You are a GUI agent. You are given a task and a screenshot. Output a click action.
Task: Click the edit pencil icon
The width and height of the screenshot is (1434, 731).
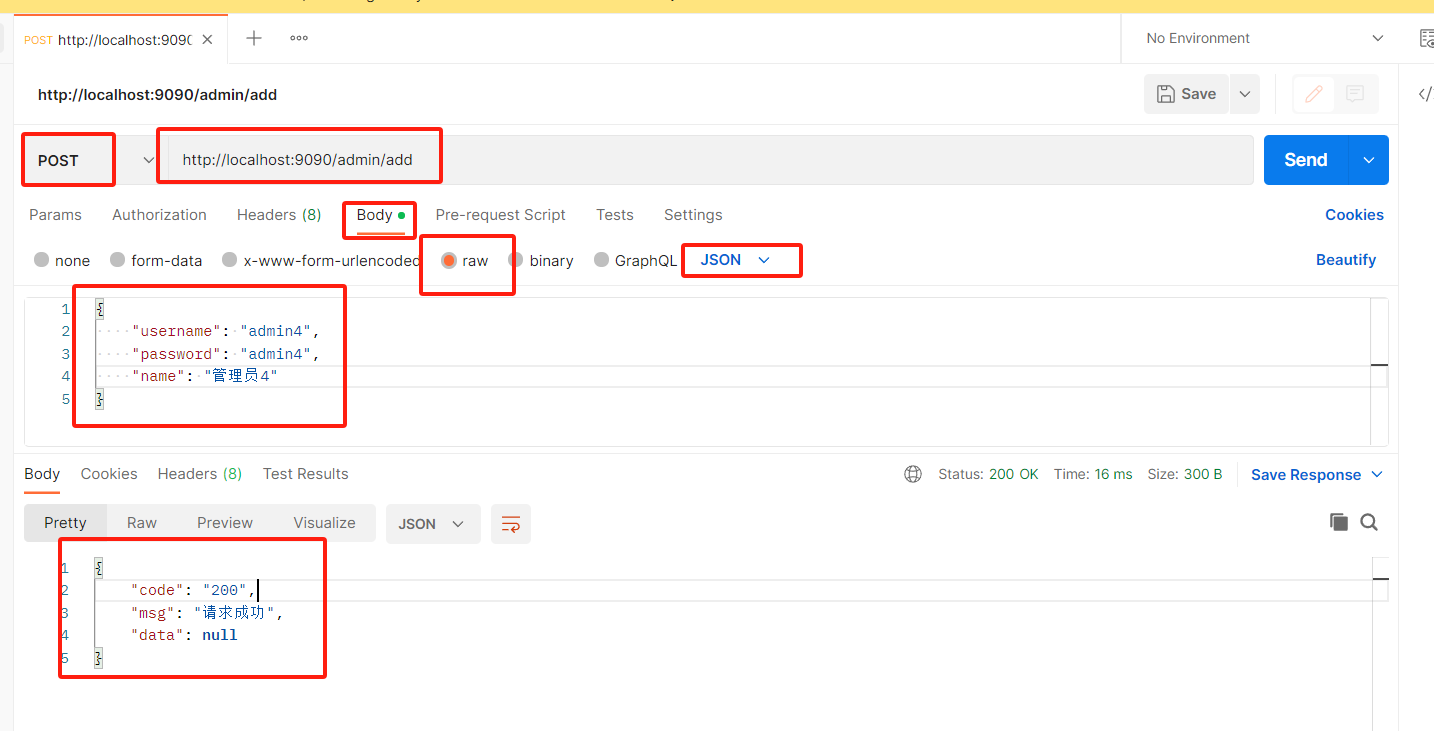(1314, 94)
